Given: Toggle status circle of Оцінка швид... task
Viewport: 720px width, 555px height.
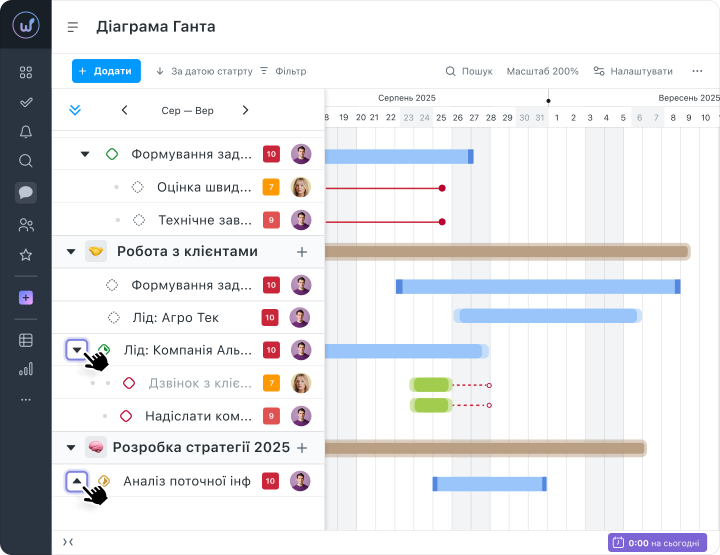Looking at the screenshot, I should coord(138,187).
